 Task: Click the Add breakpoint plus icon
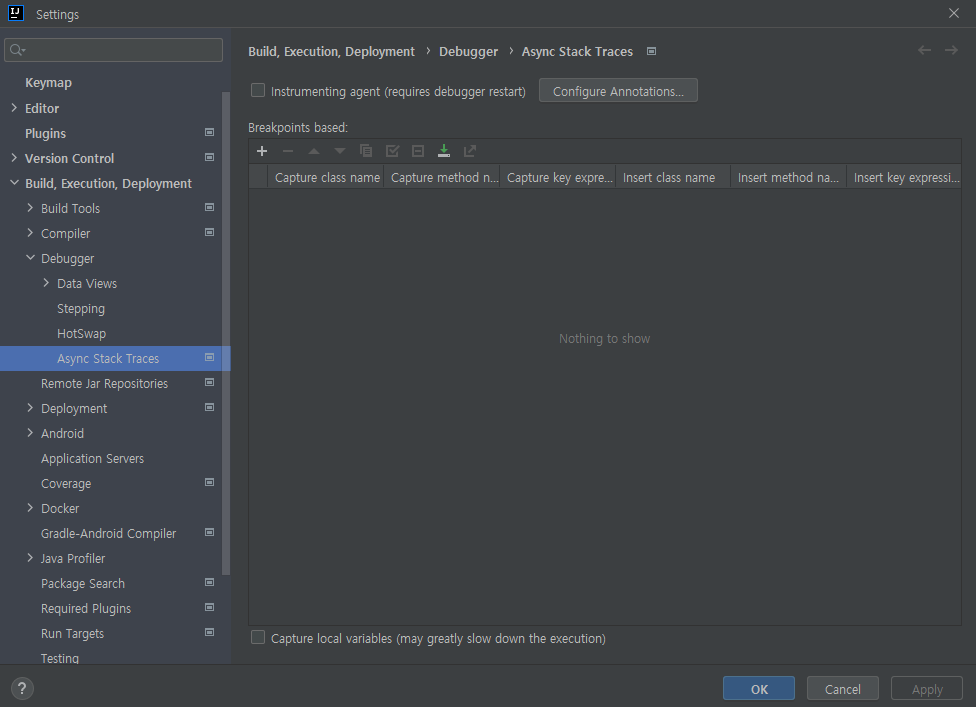pyautogui.click(x=262, y=151)
